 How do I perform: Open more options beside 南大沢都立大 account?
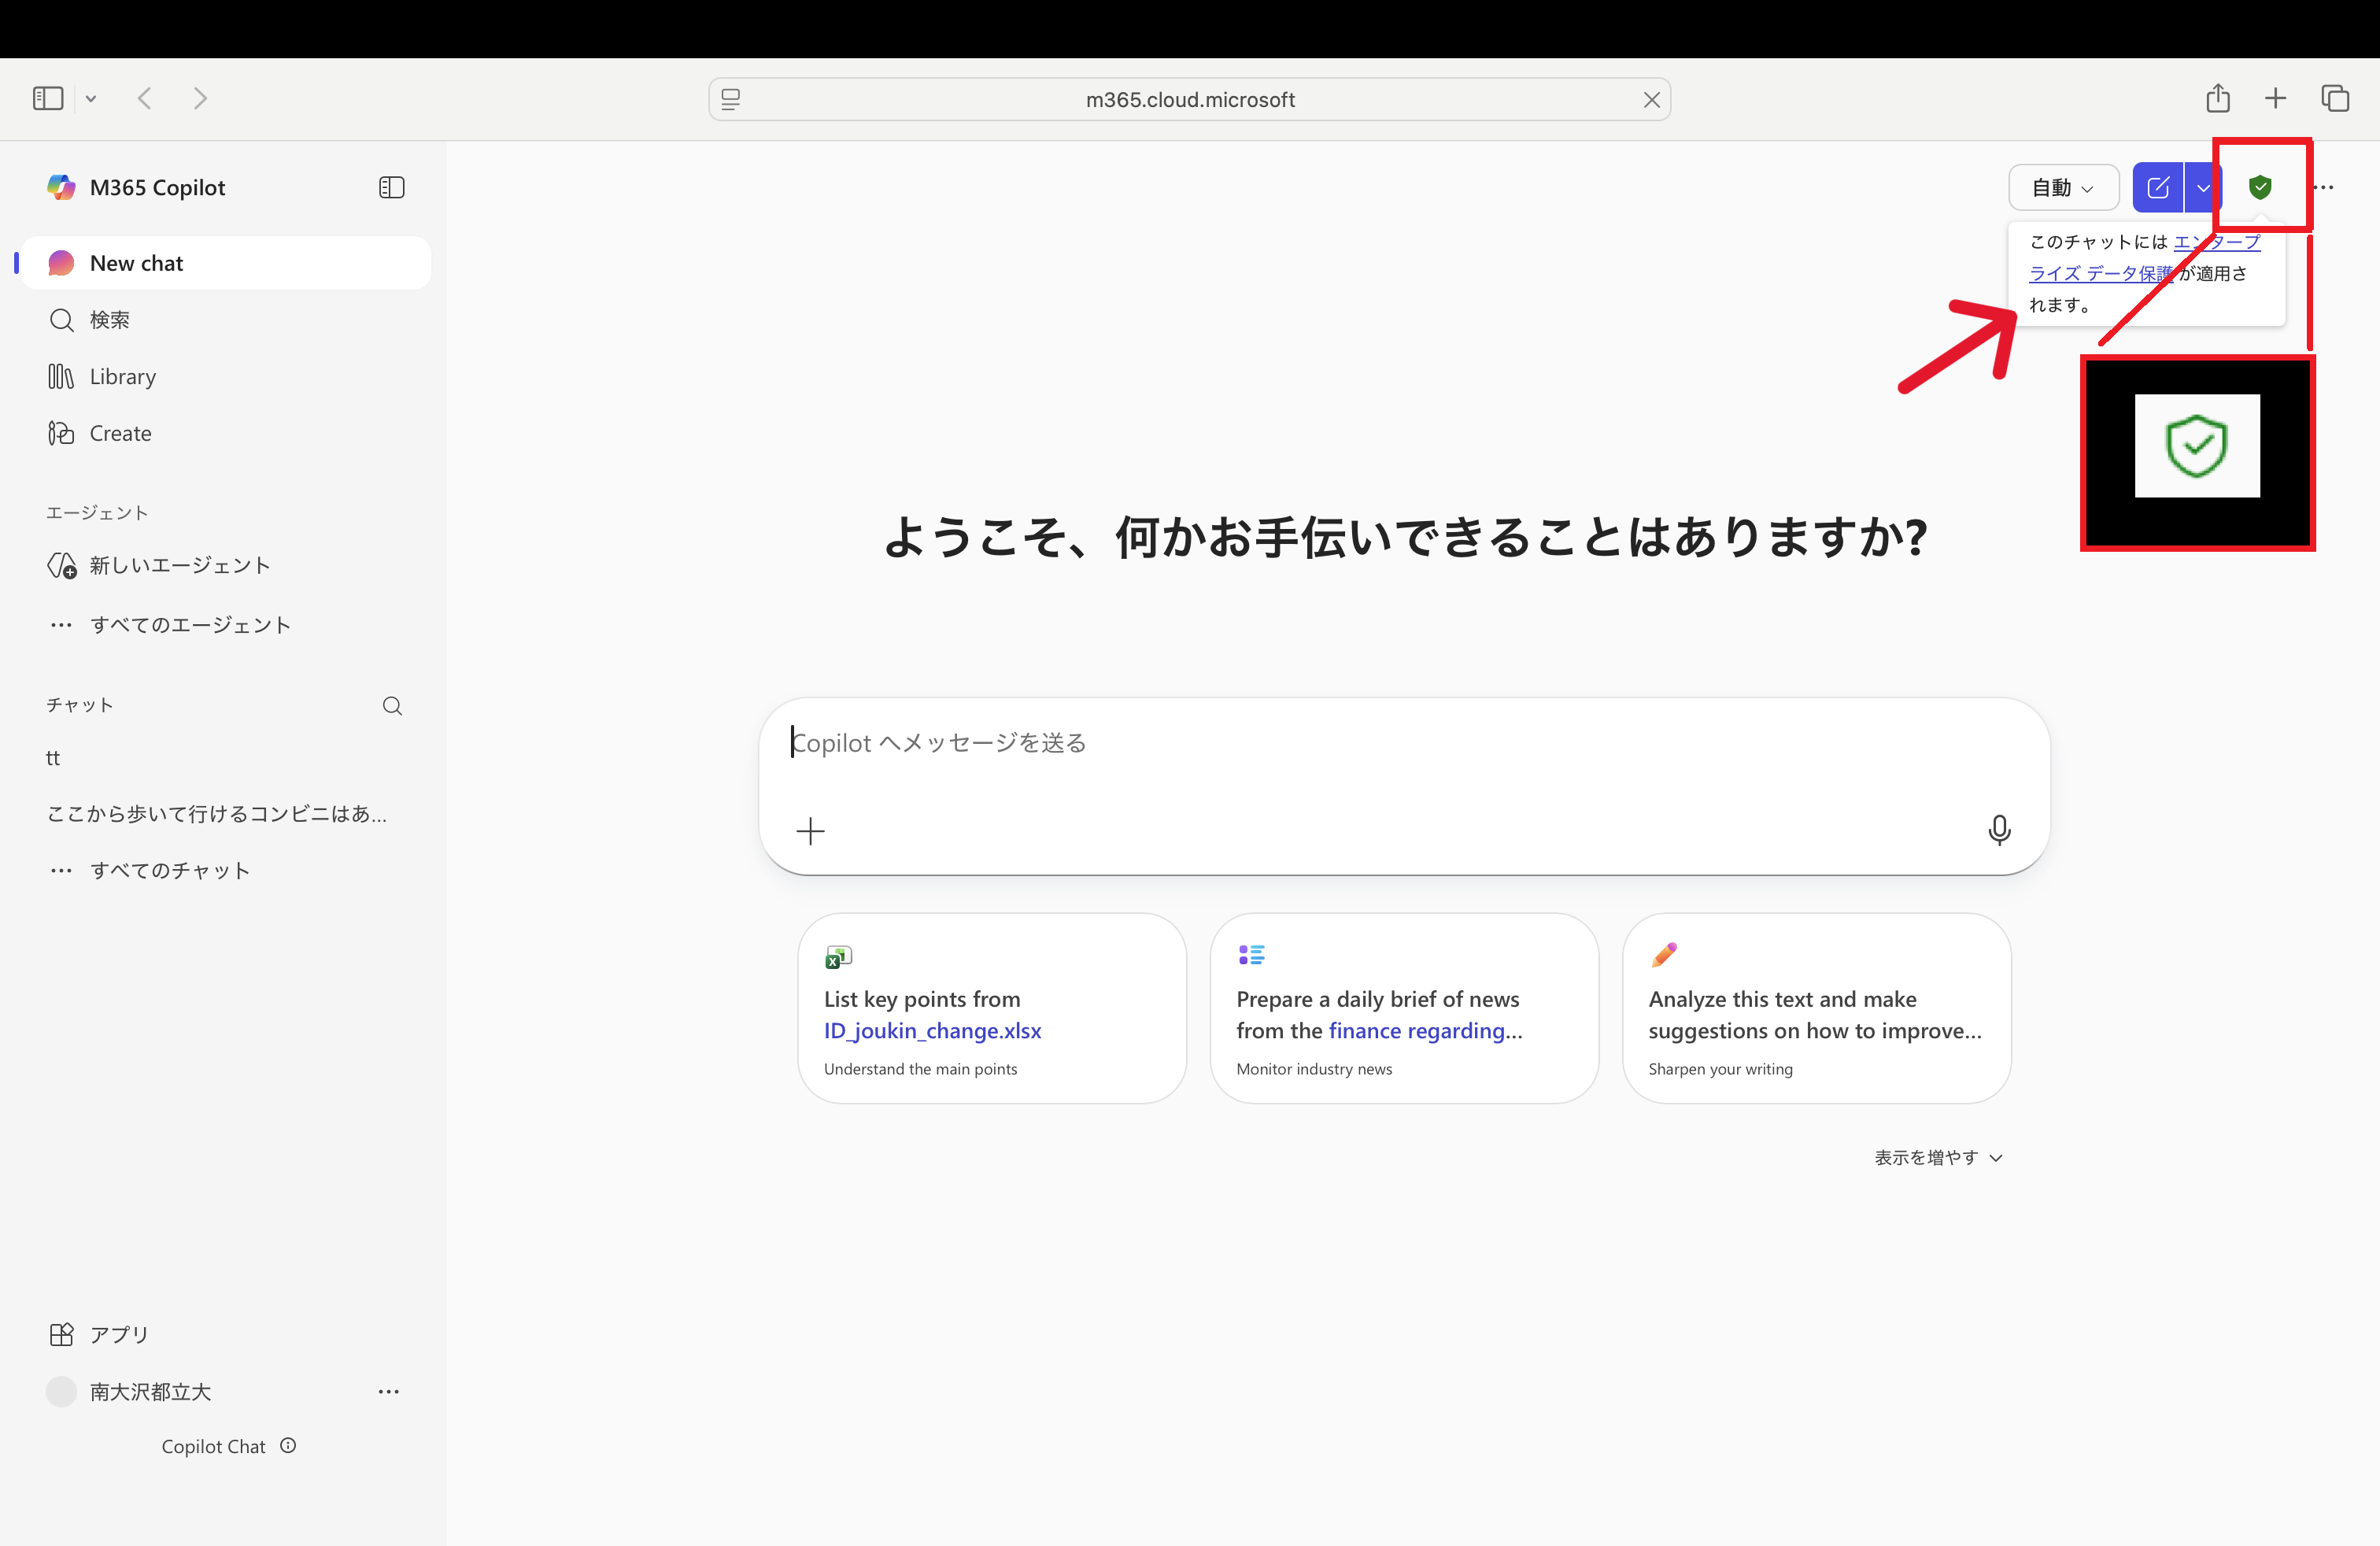[x=388, y=1391]
